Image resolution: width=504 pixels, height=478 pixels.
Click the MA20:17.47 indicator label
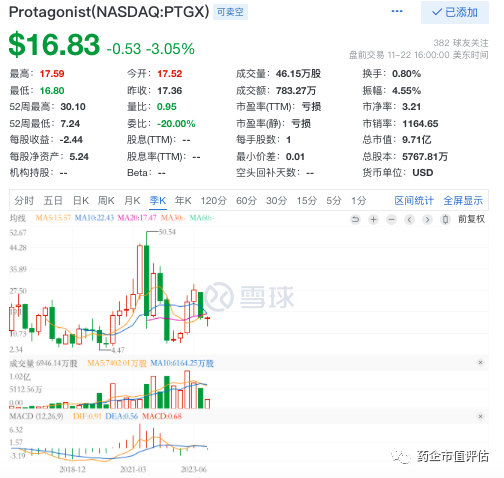137,218
